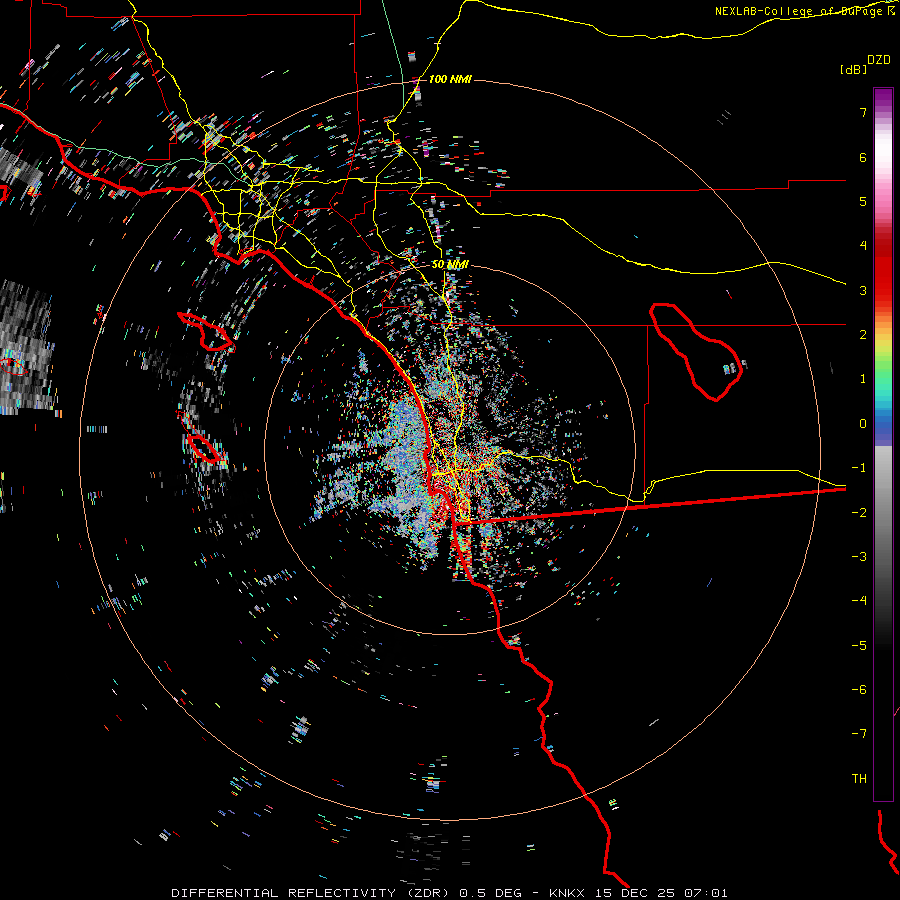Click inside the Salton Sea outline
The width and height of the screenshot is (900, 900).
coord(697,351)
